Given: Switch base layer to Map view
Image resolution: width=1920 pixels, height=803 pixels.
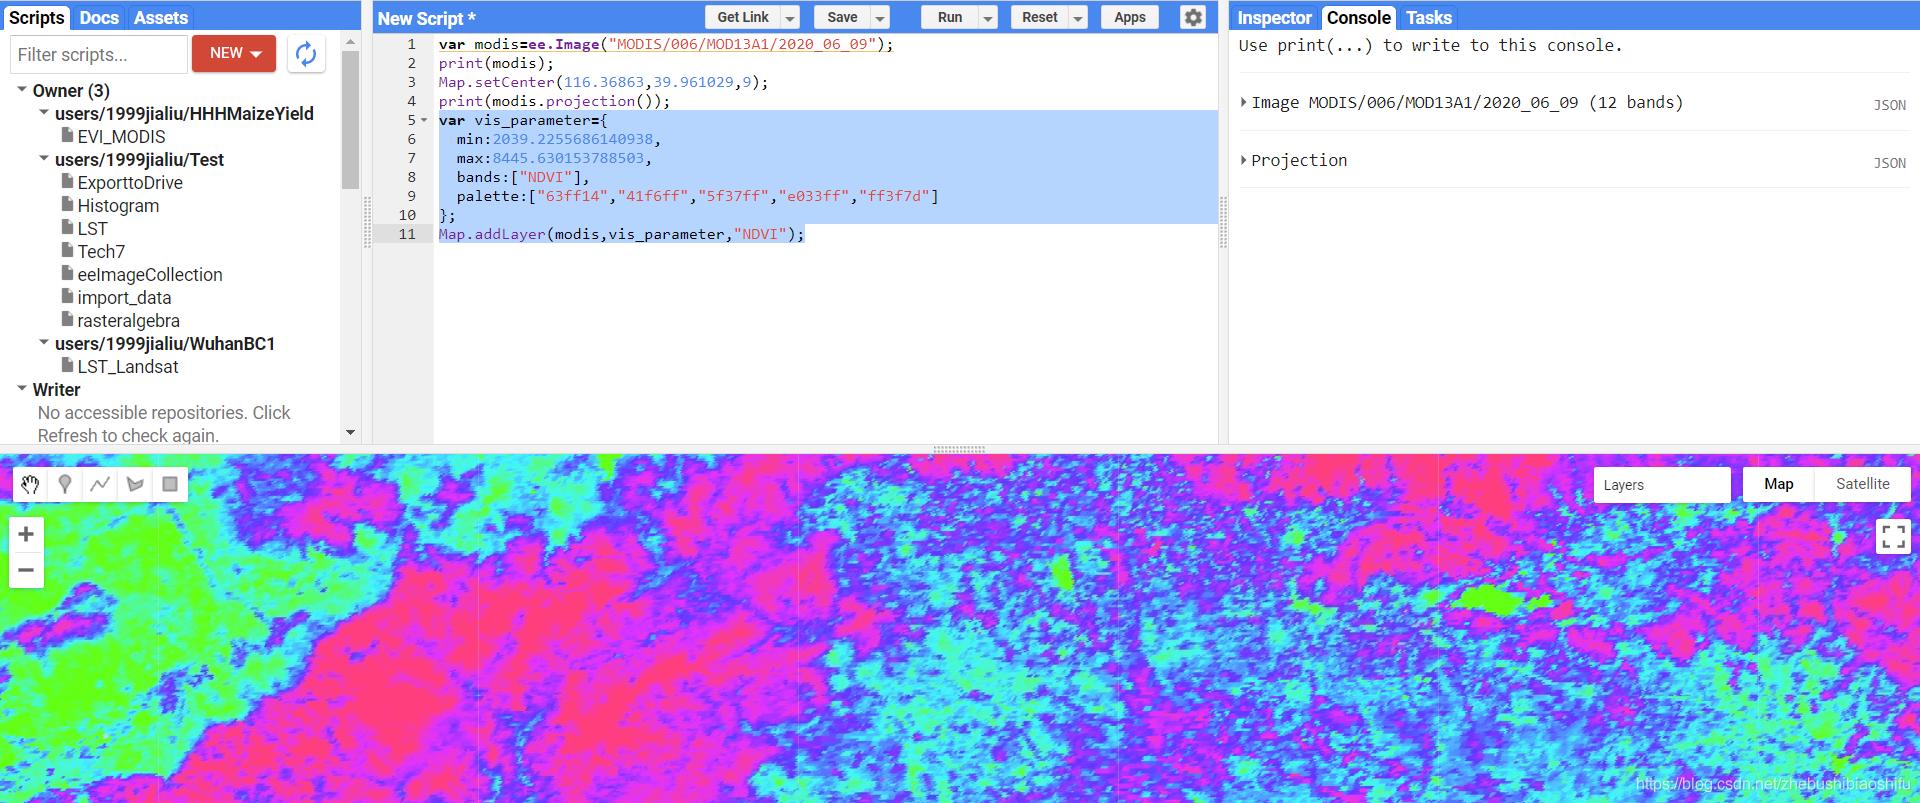Looking at the screenshot, I should [x=1778, y=484].
